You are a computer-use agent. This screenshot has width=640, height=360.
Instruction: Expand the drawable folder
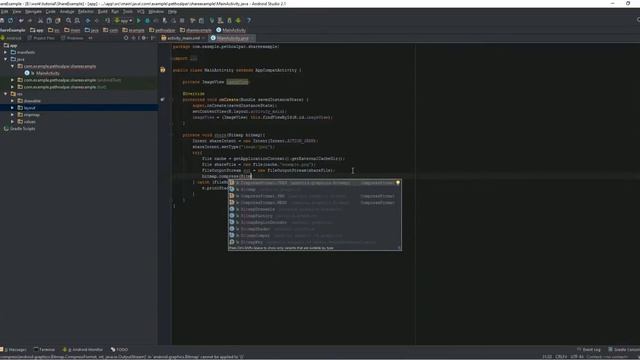pos(12,101)
